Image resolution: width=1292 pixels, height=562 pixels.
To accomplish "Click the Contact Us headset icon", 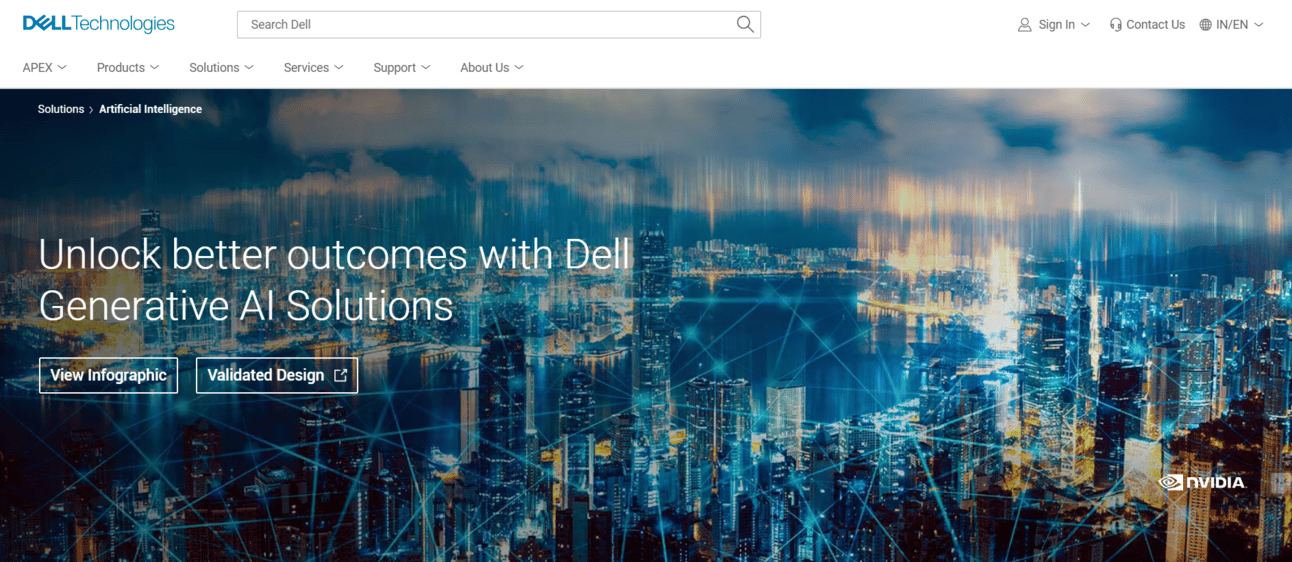I will 1116,25.
